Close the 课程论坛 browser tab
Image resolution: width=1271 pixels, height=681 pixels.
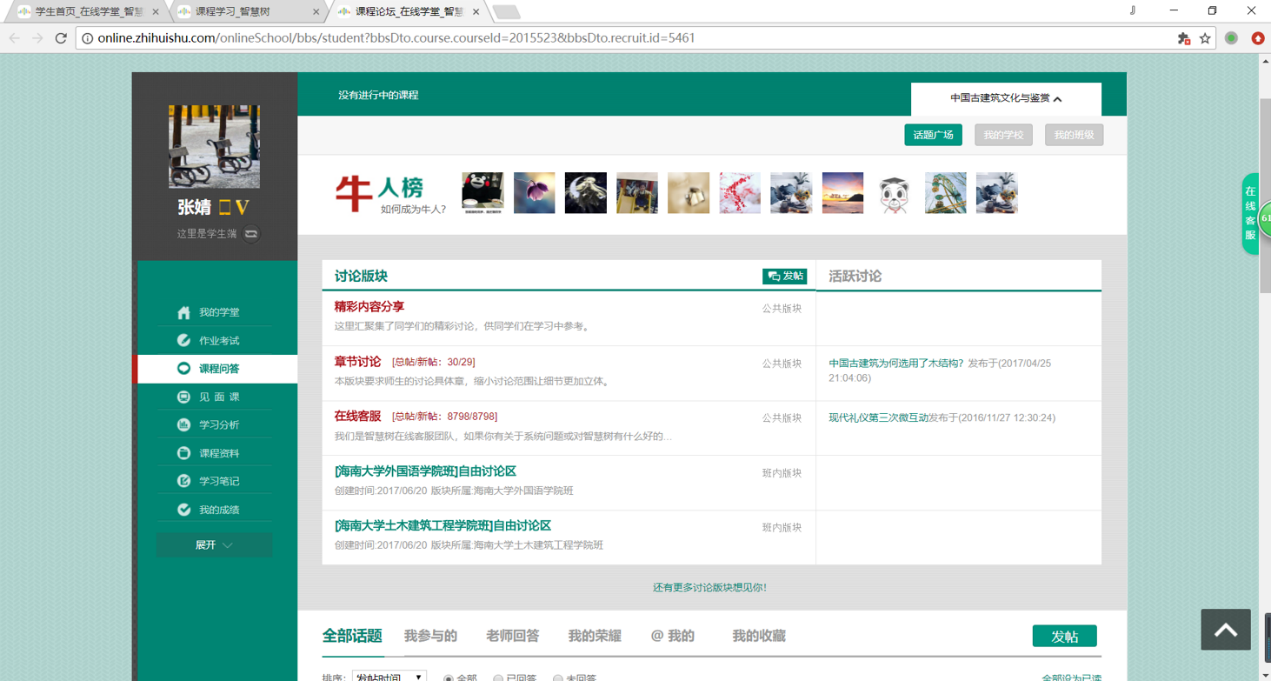(478, 12)
